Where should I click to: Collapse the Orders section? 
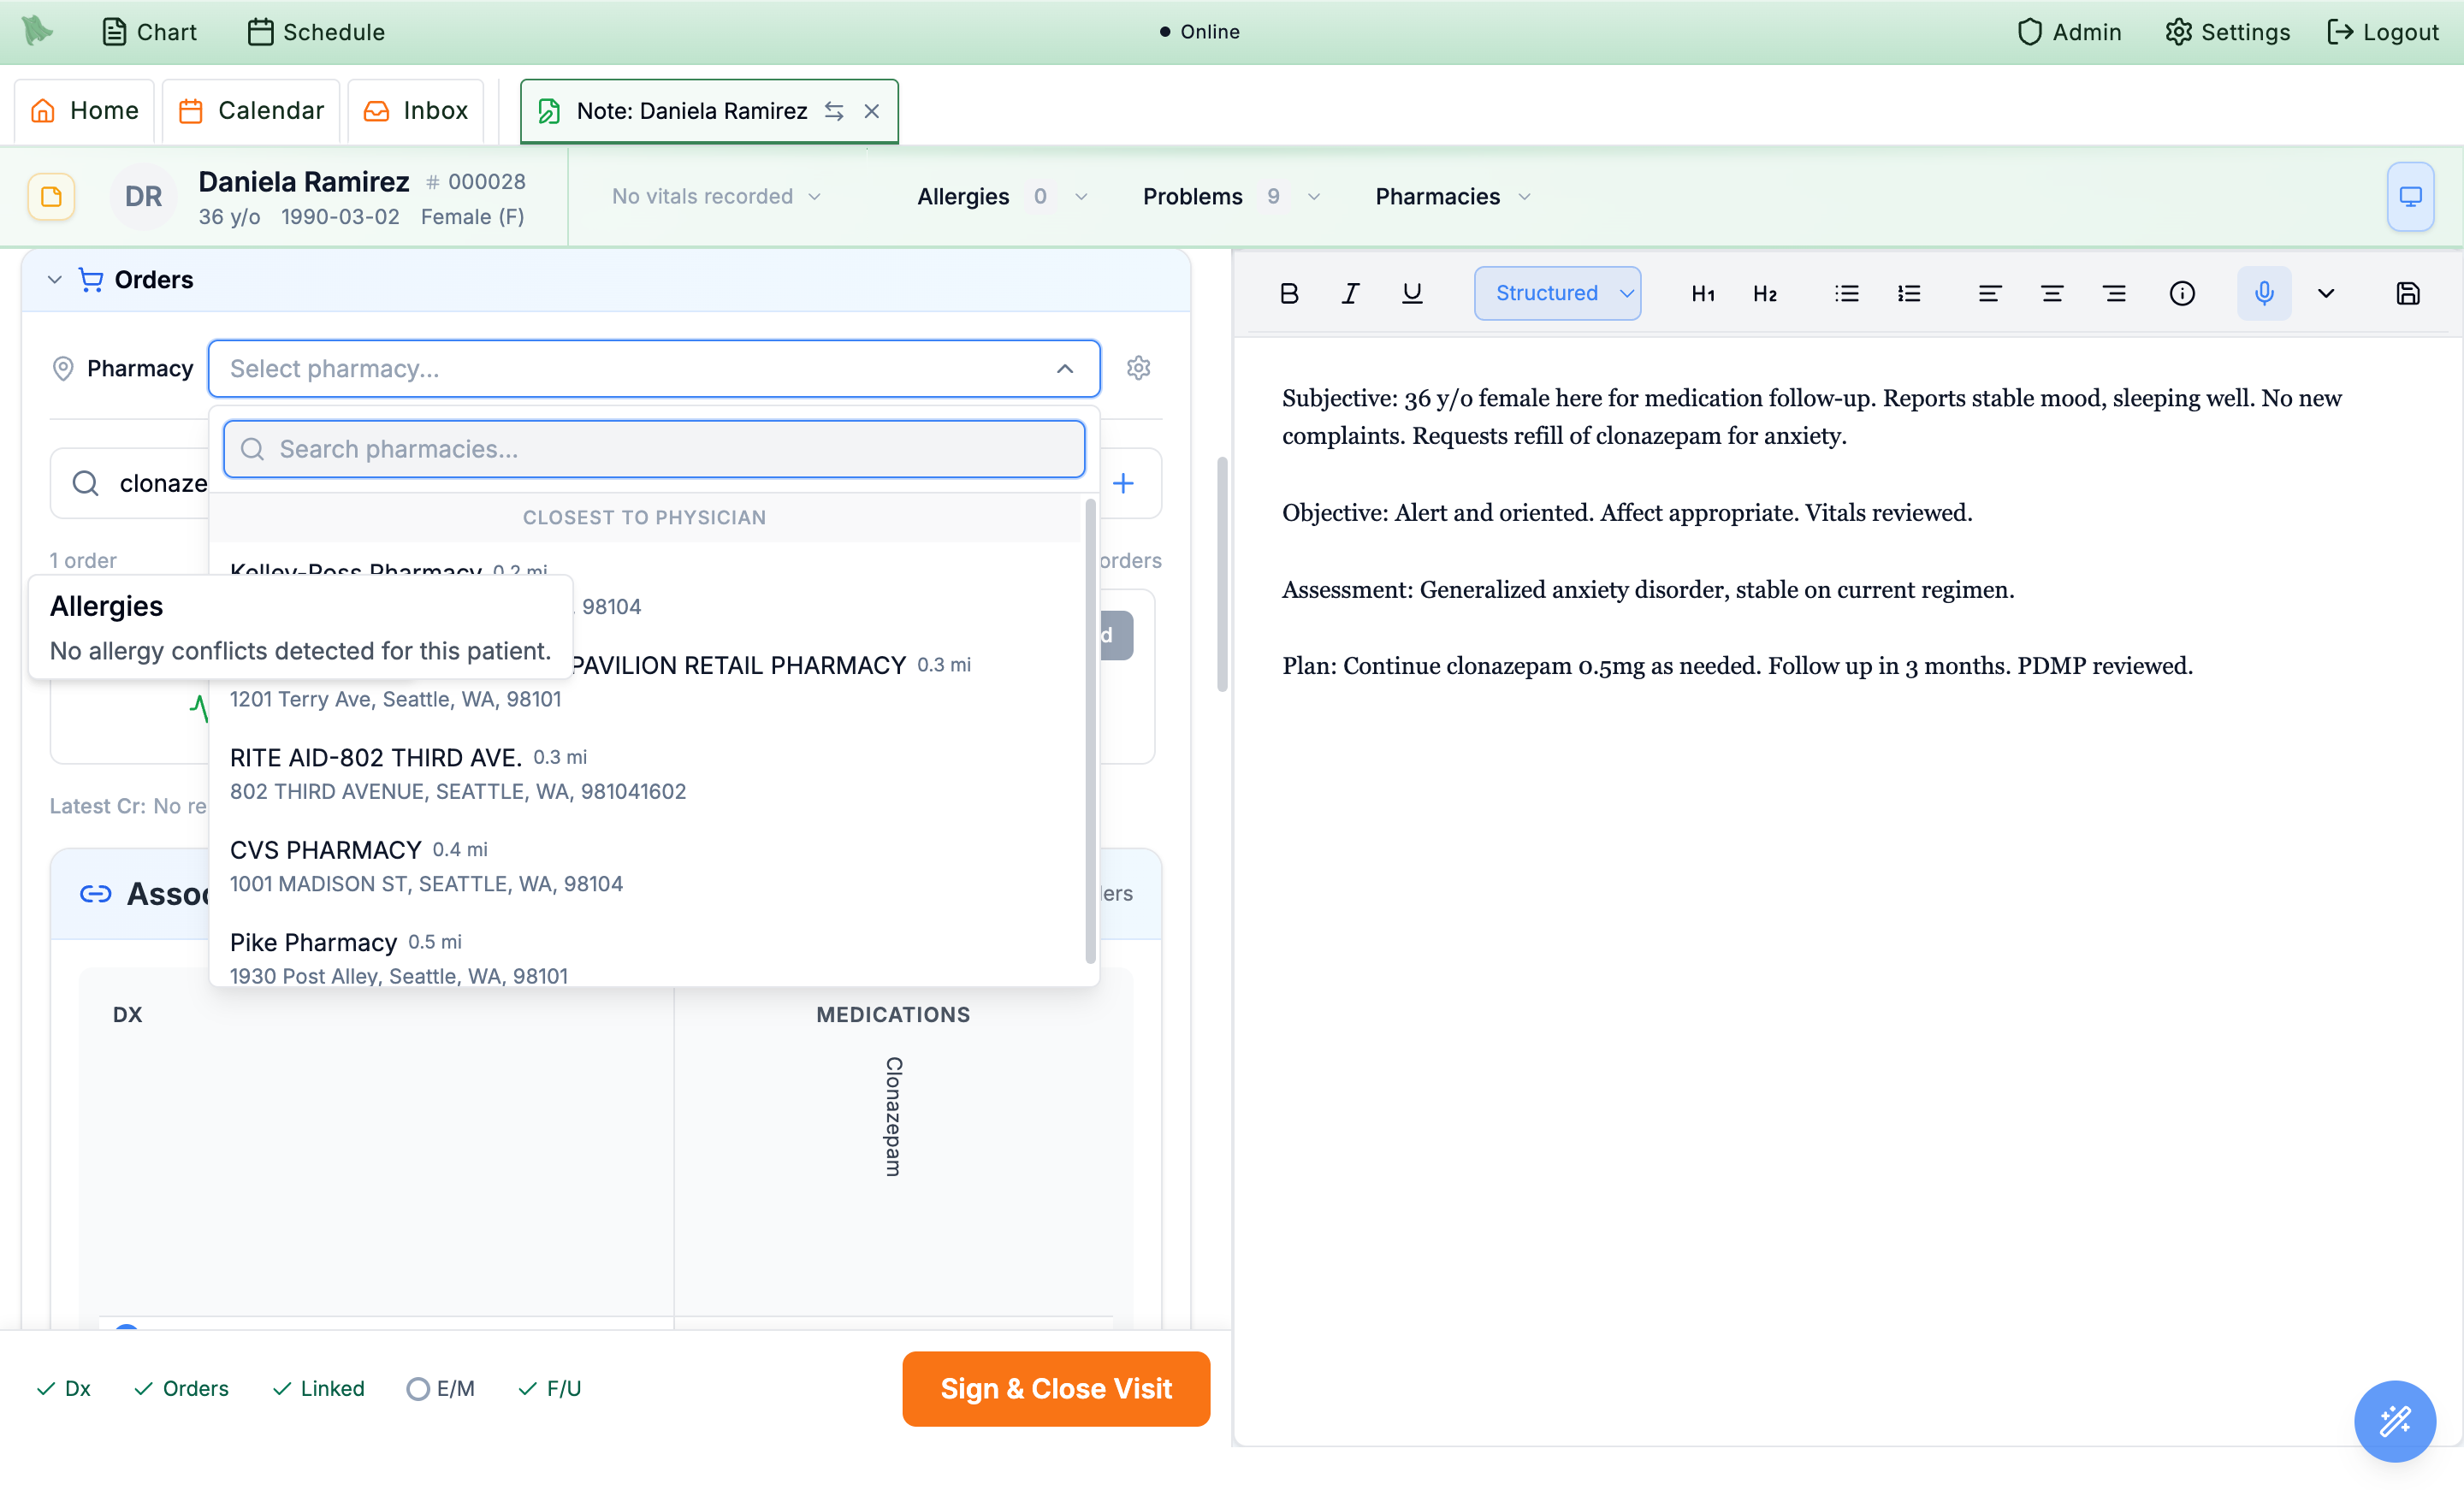[x=55, y=280]
